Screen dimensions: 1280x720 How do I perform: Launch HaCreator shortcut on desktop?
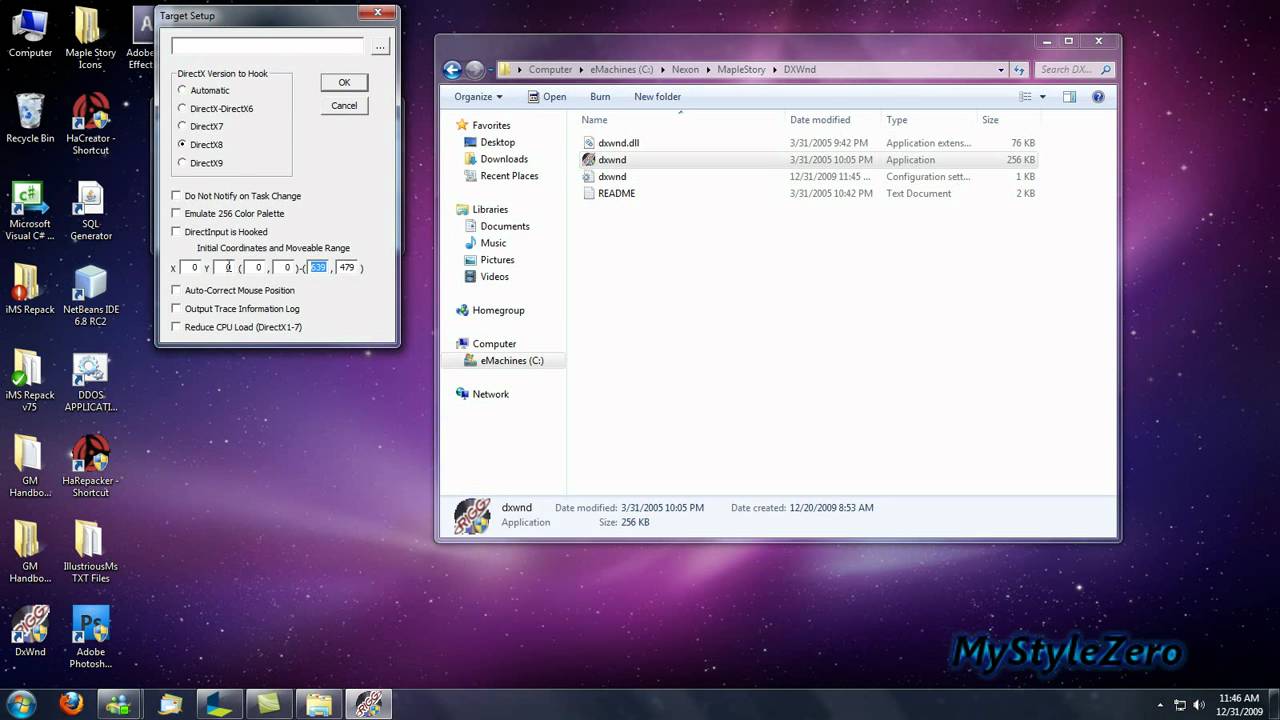click(90, 124)
